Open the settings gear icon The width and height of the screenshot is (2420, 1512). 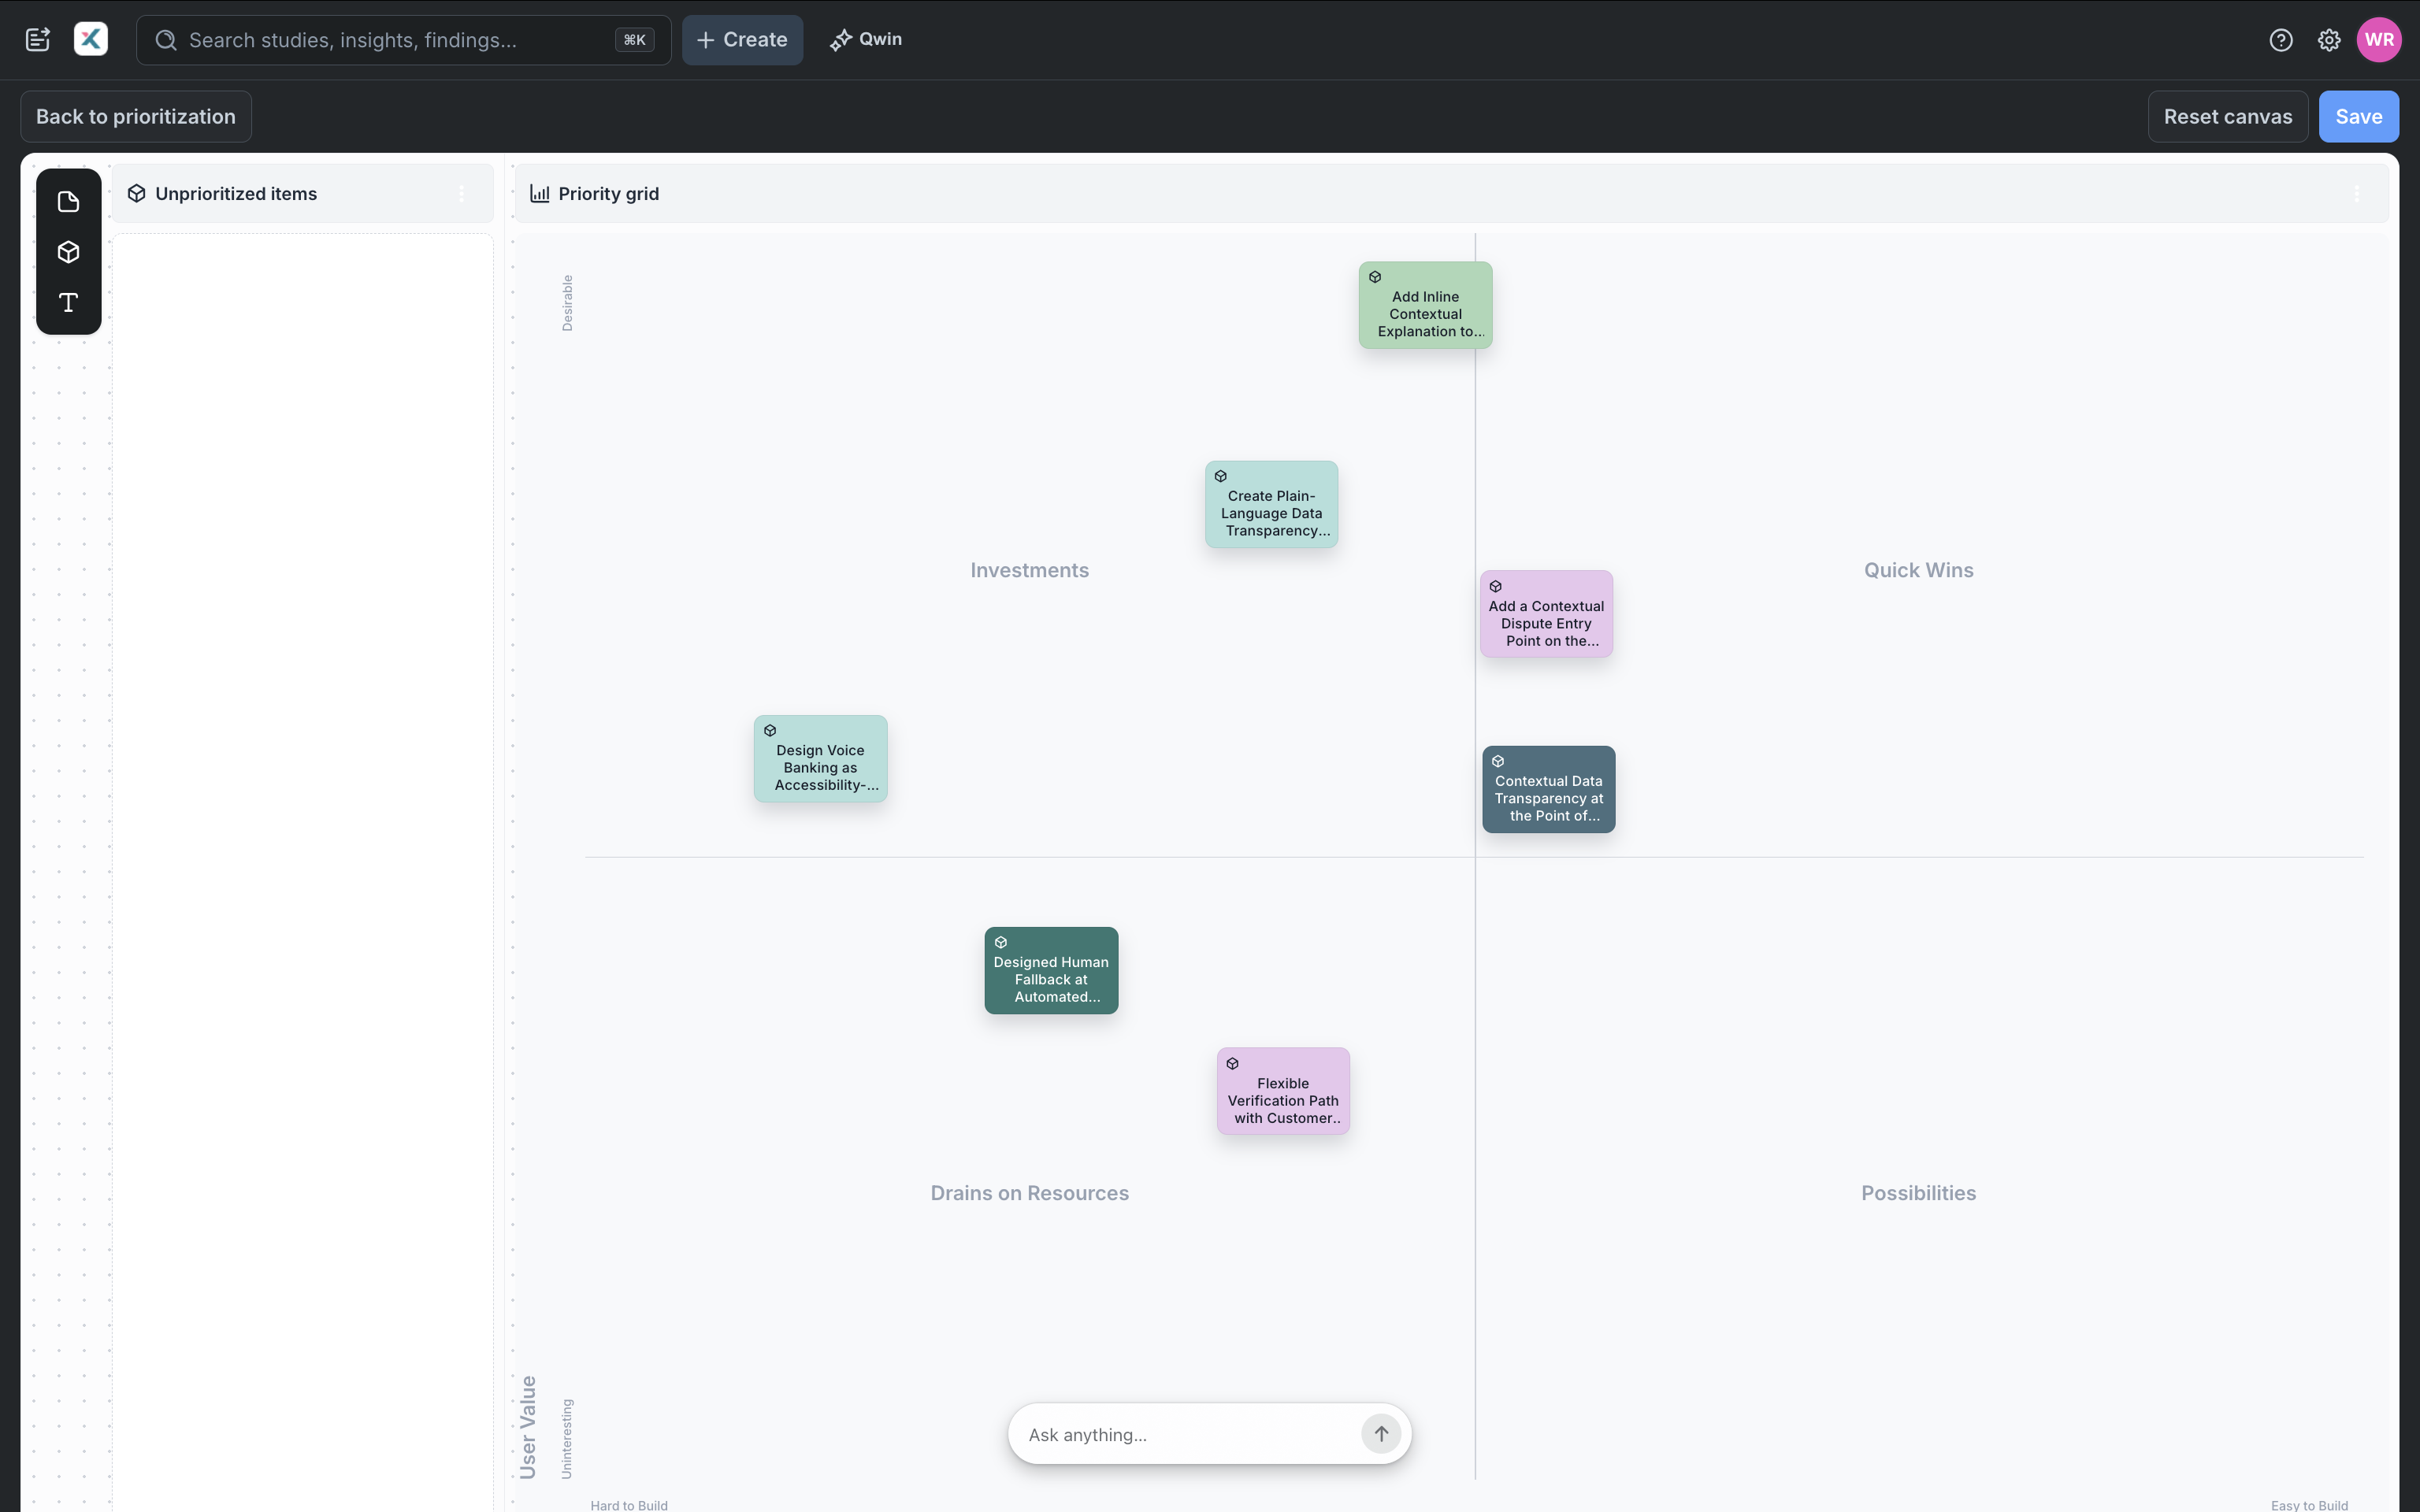coord(2329,40)
